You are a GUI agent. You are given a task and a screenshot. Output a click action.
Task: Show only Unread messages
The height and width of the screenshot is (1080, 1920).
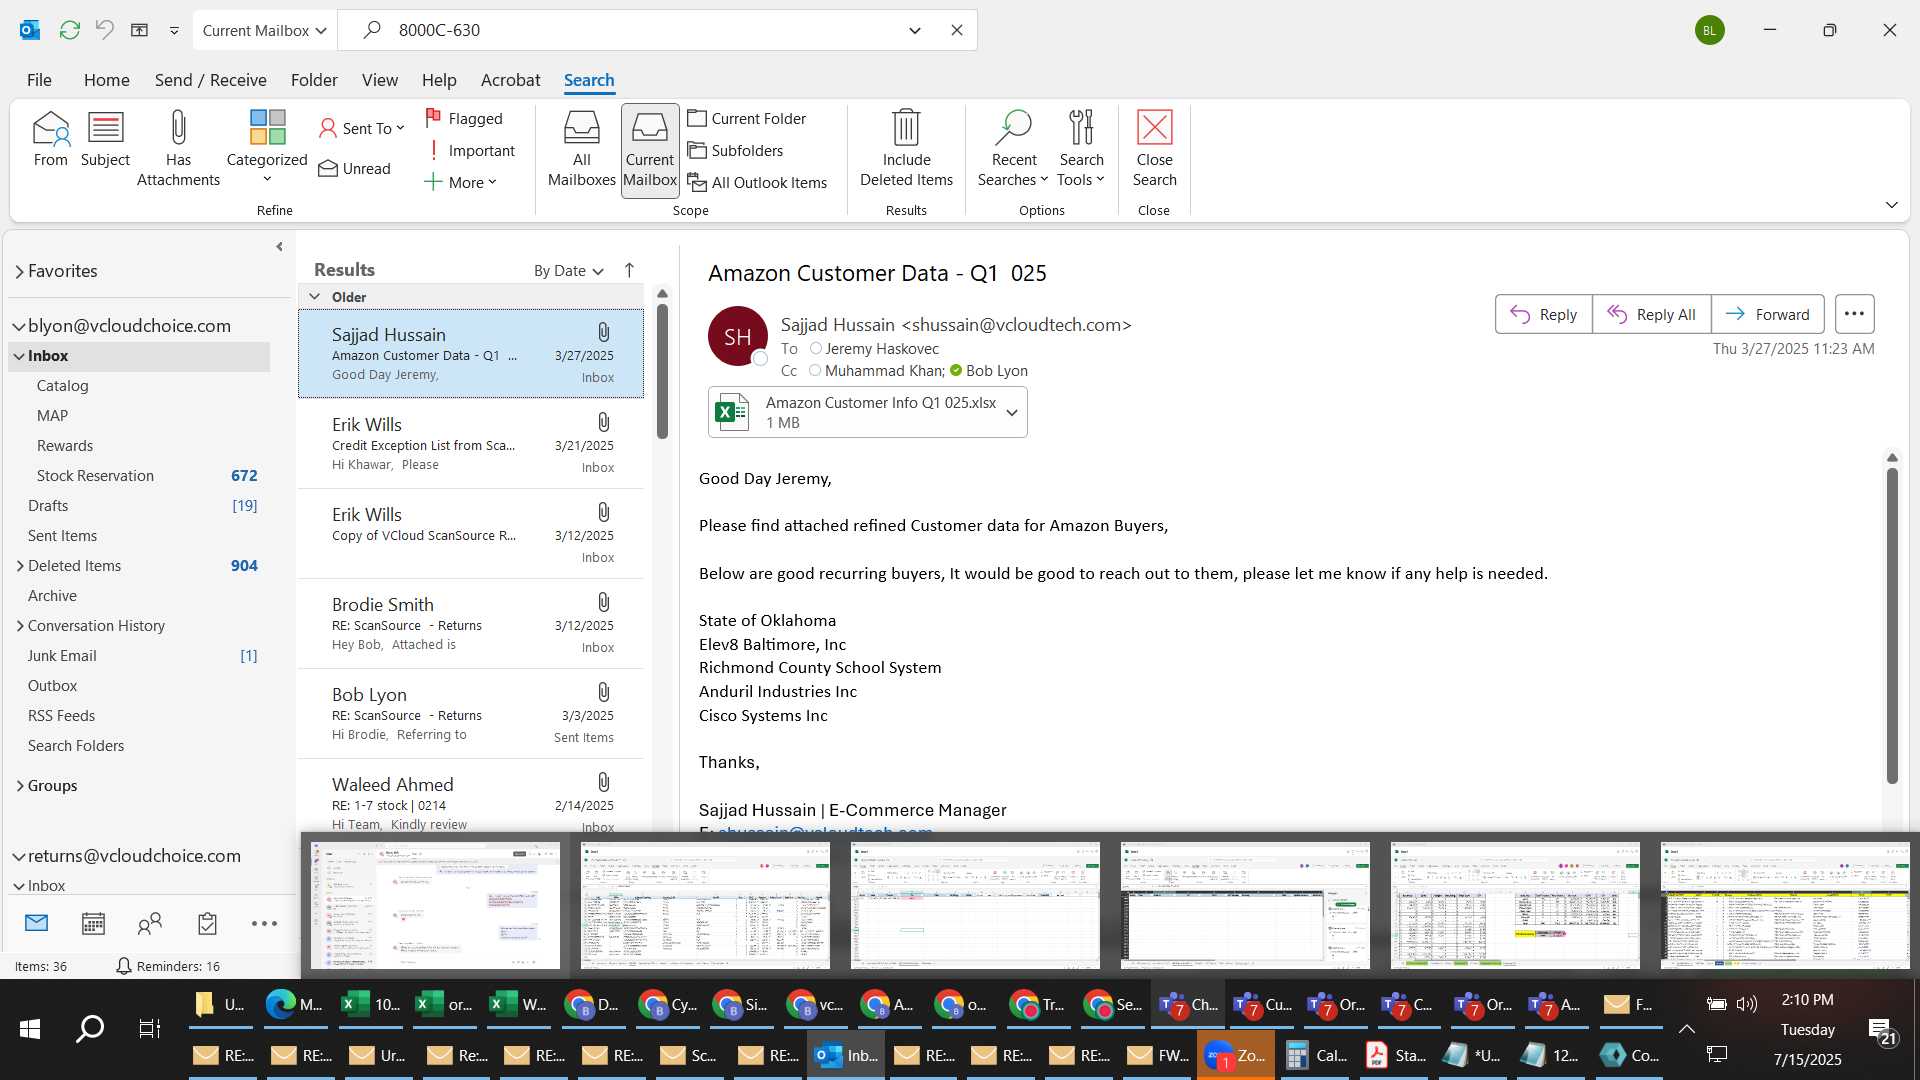coord(355,168)
